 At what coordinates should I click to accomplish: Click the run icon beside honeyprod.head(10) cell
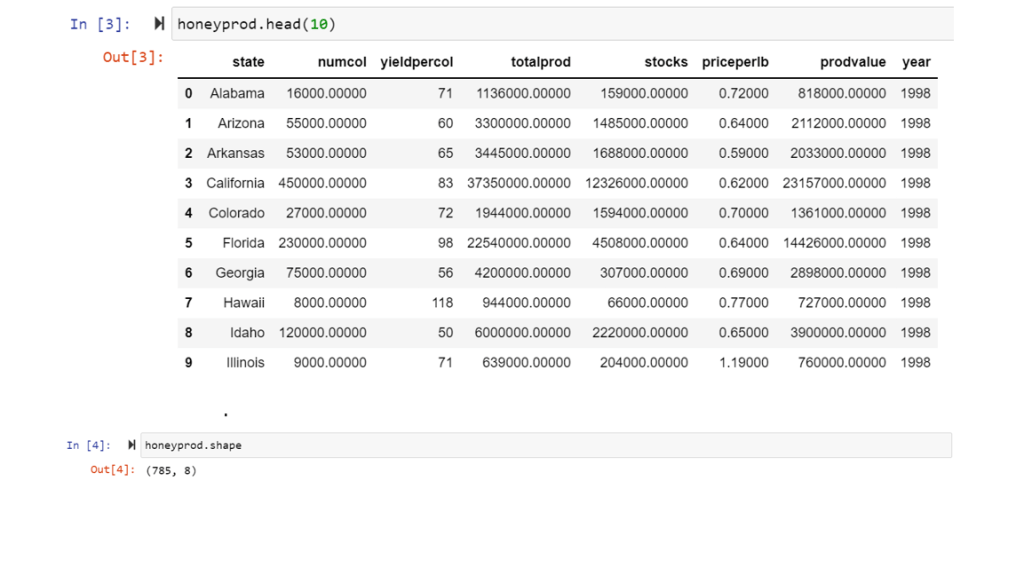click(x=160, y=24)
